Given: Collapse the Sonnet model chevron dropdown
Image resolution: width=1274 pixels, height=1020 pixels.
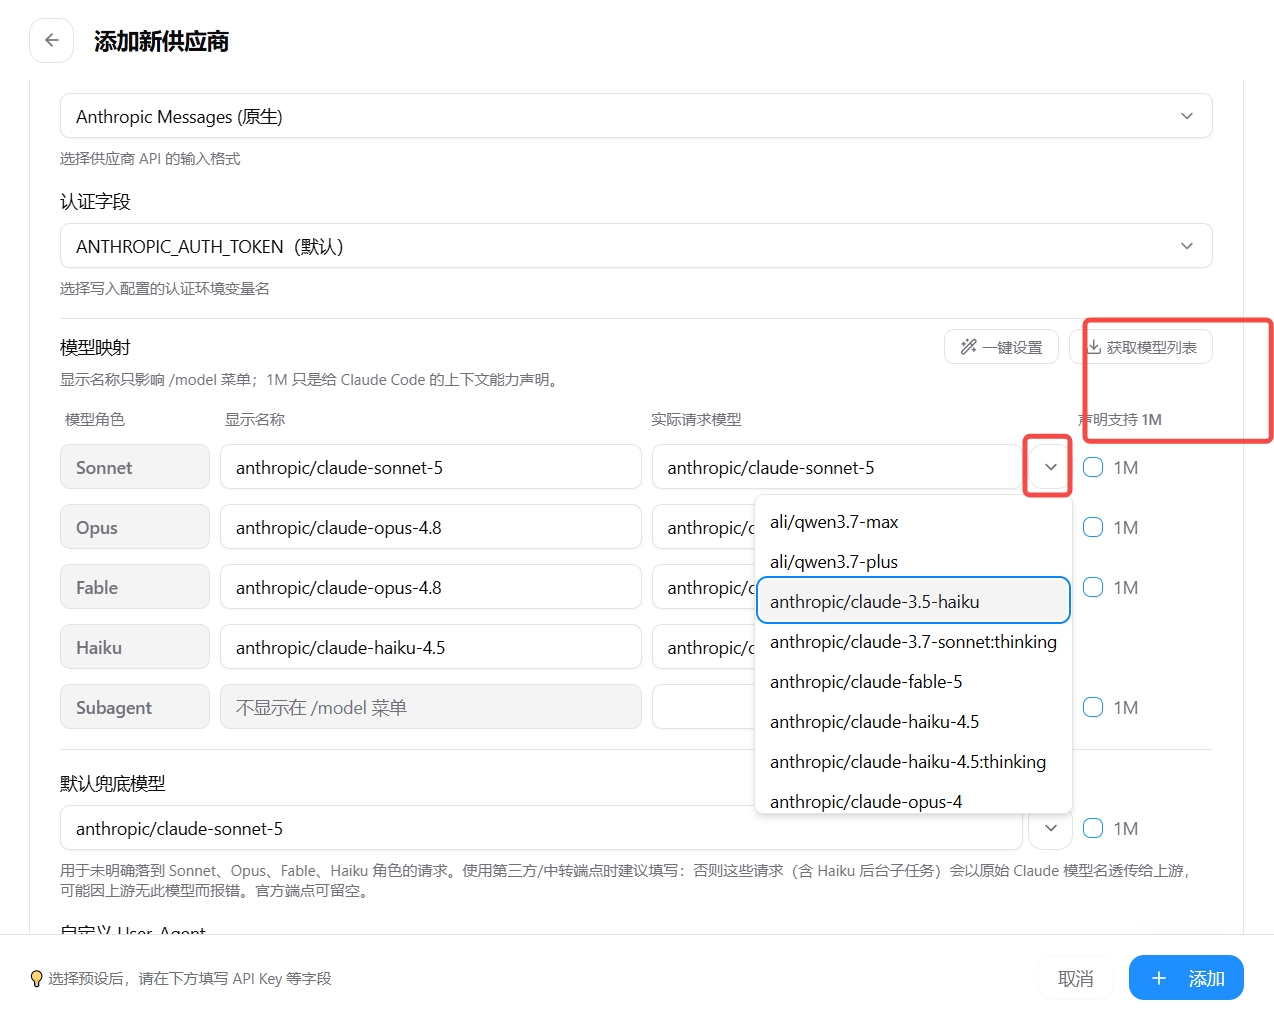Looking at the screenshot, I should coord(1050,467).
